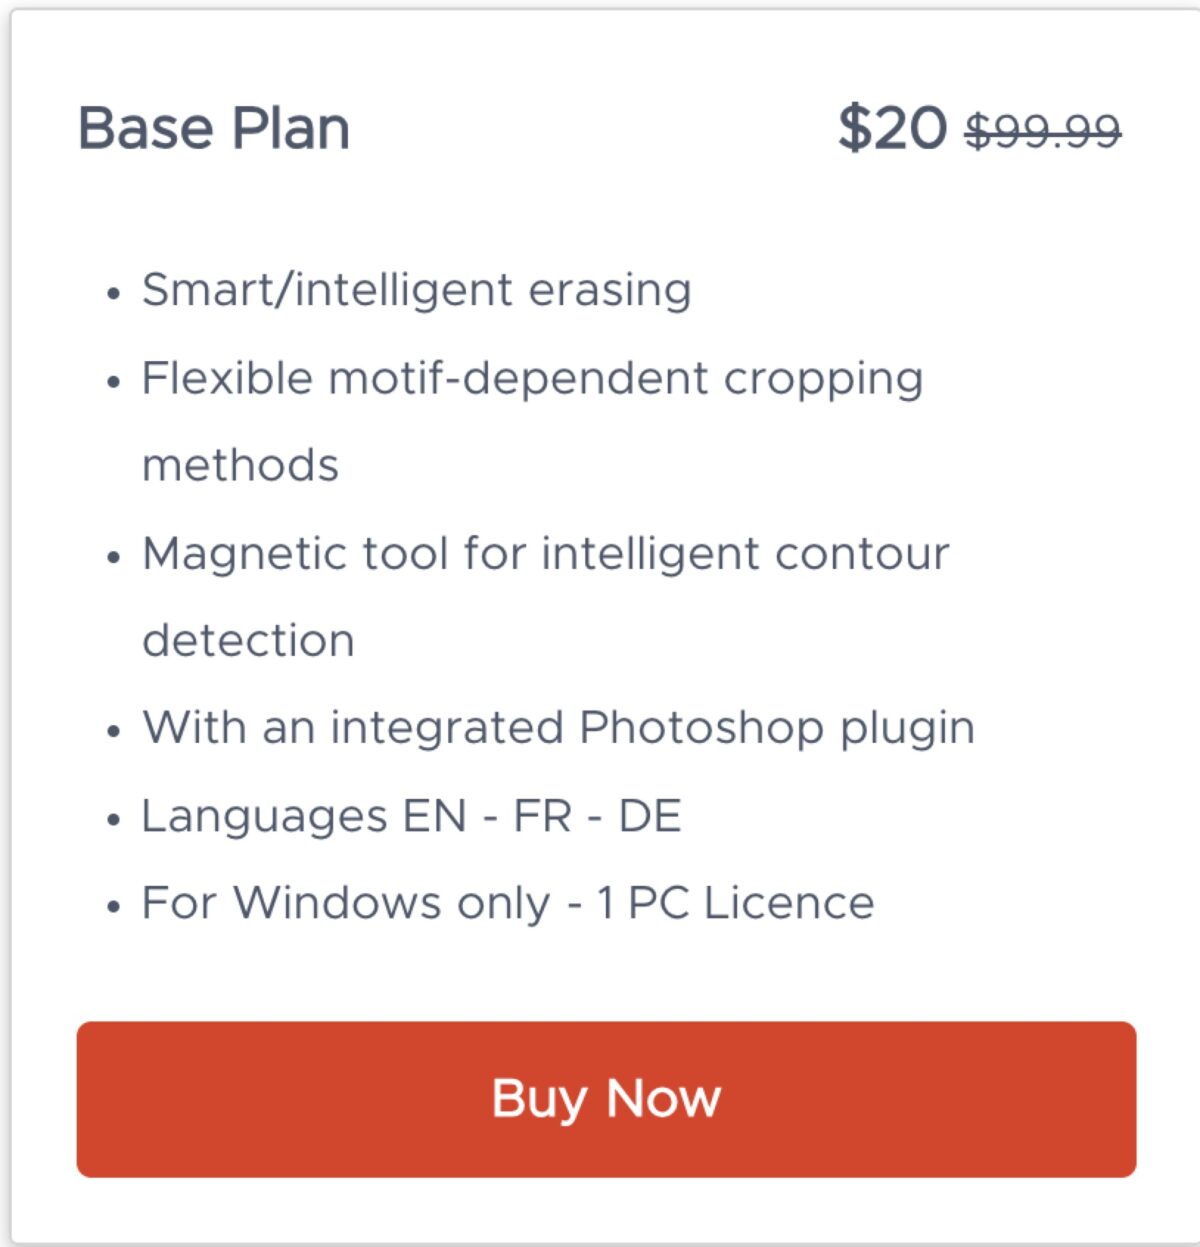Image resolution: width=1200 pixels, height=1247 pixels.
Task: Click the Languages EN - FR - DE item
Action: tap(411, 816)
